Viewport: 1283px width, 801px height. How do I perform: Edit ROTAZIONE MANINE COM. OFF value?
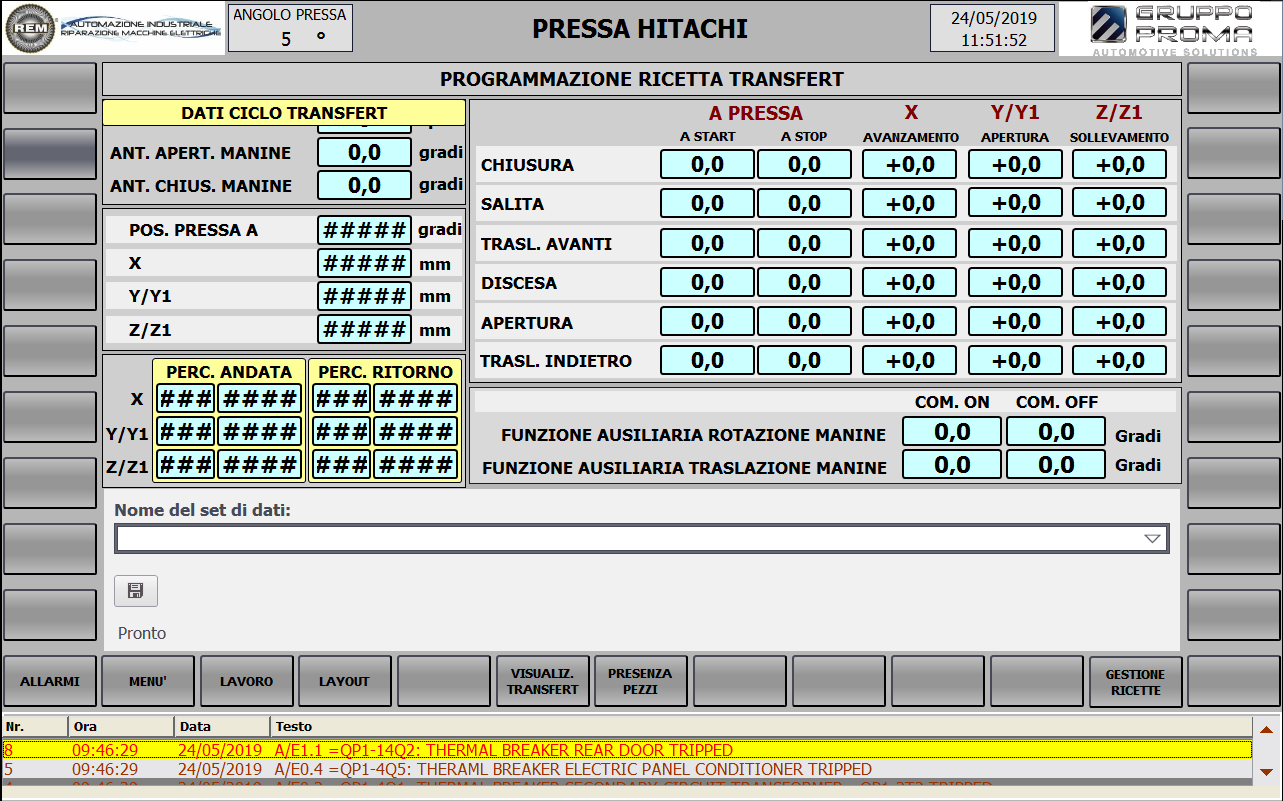[1056, 431]
